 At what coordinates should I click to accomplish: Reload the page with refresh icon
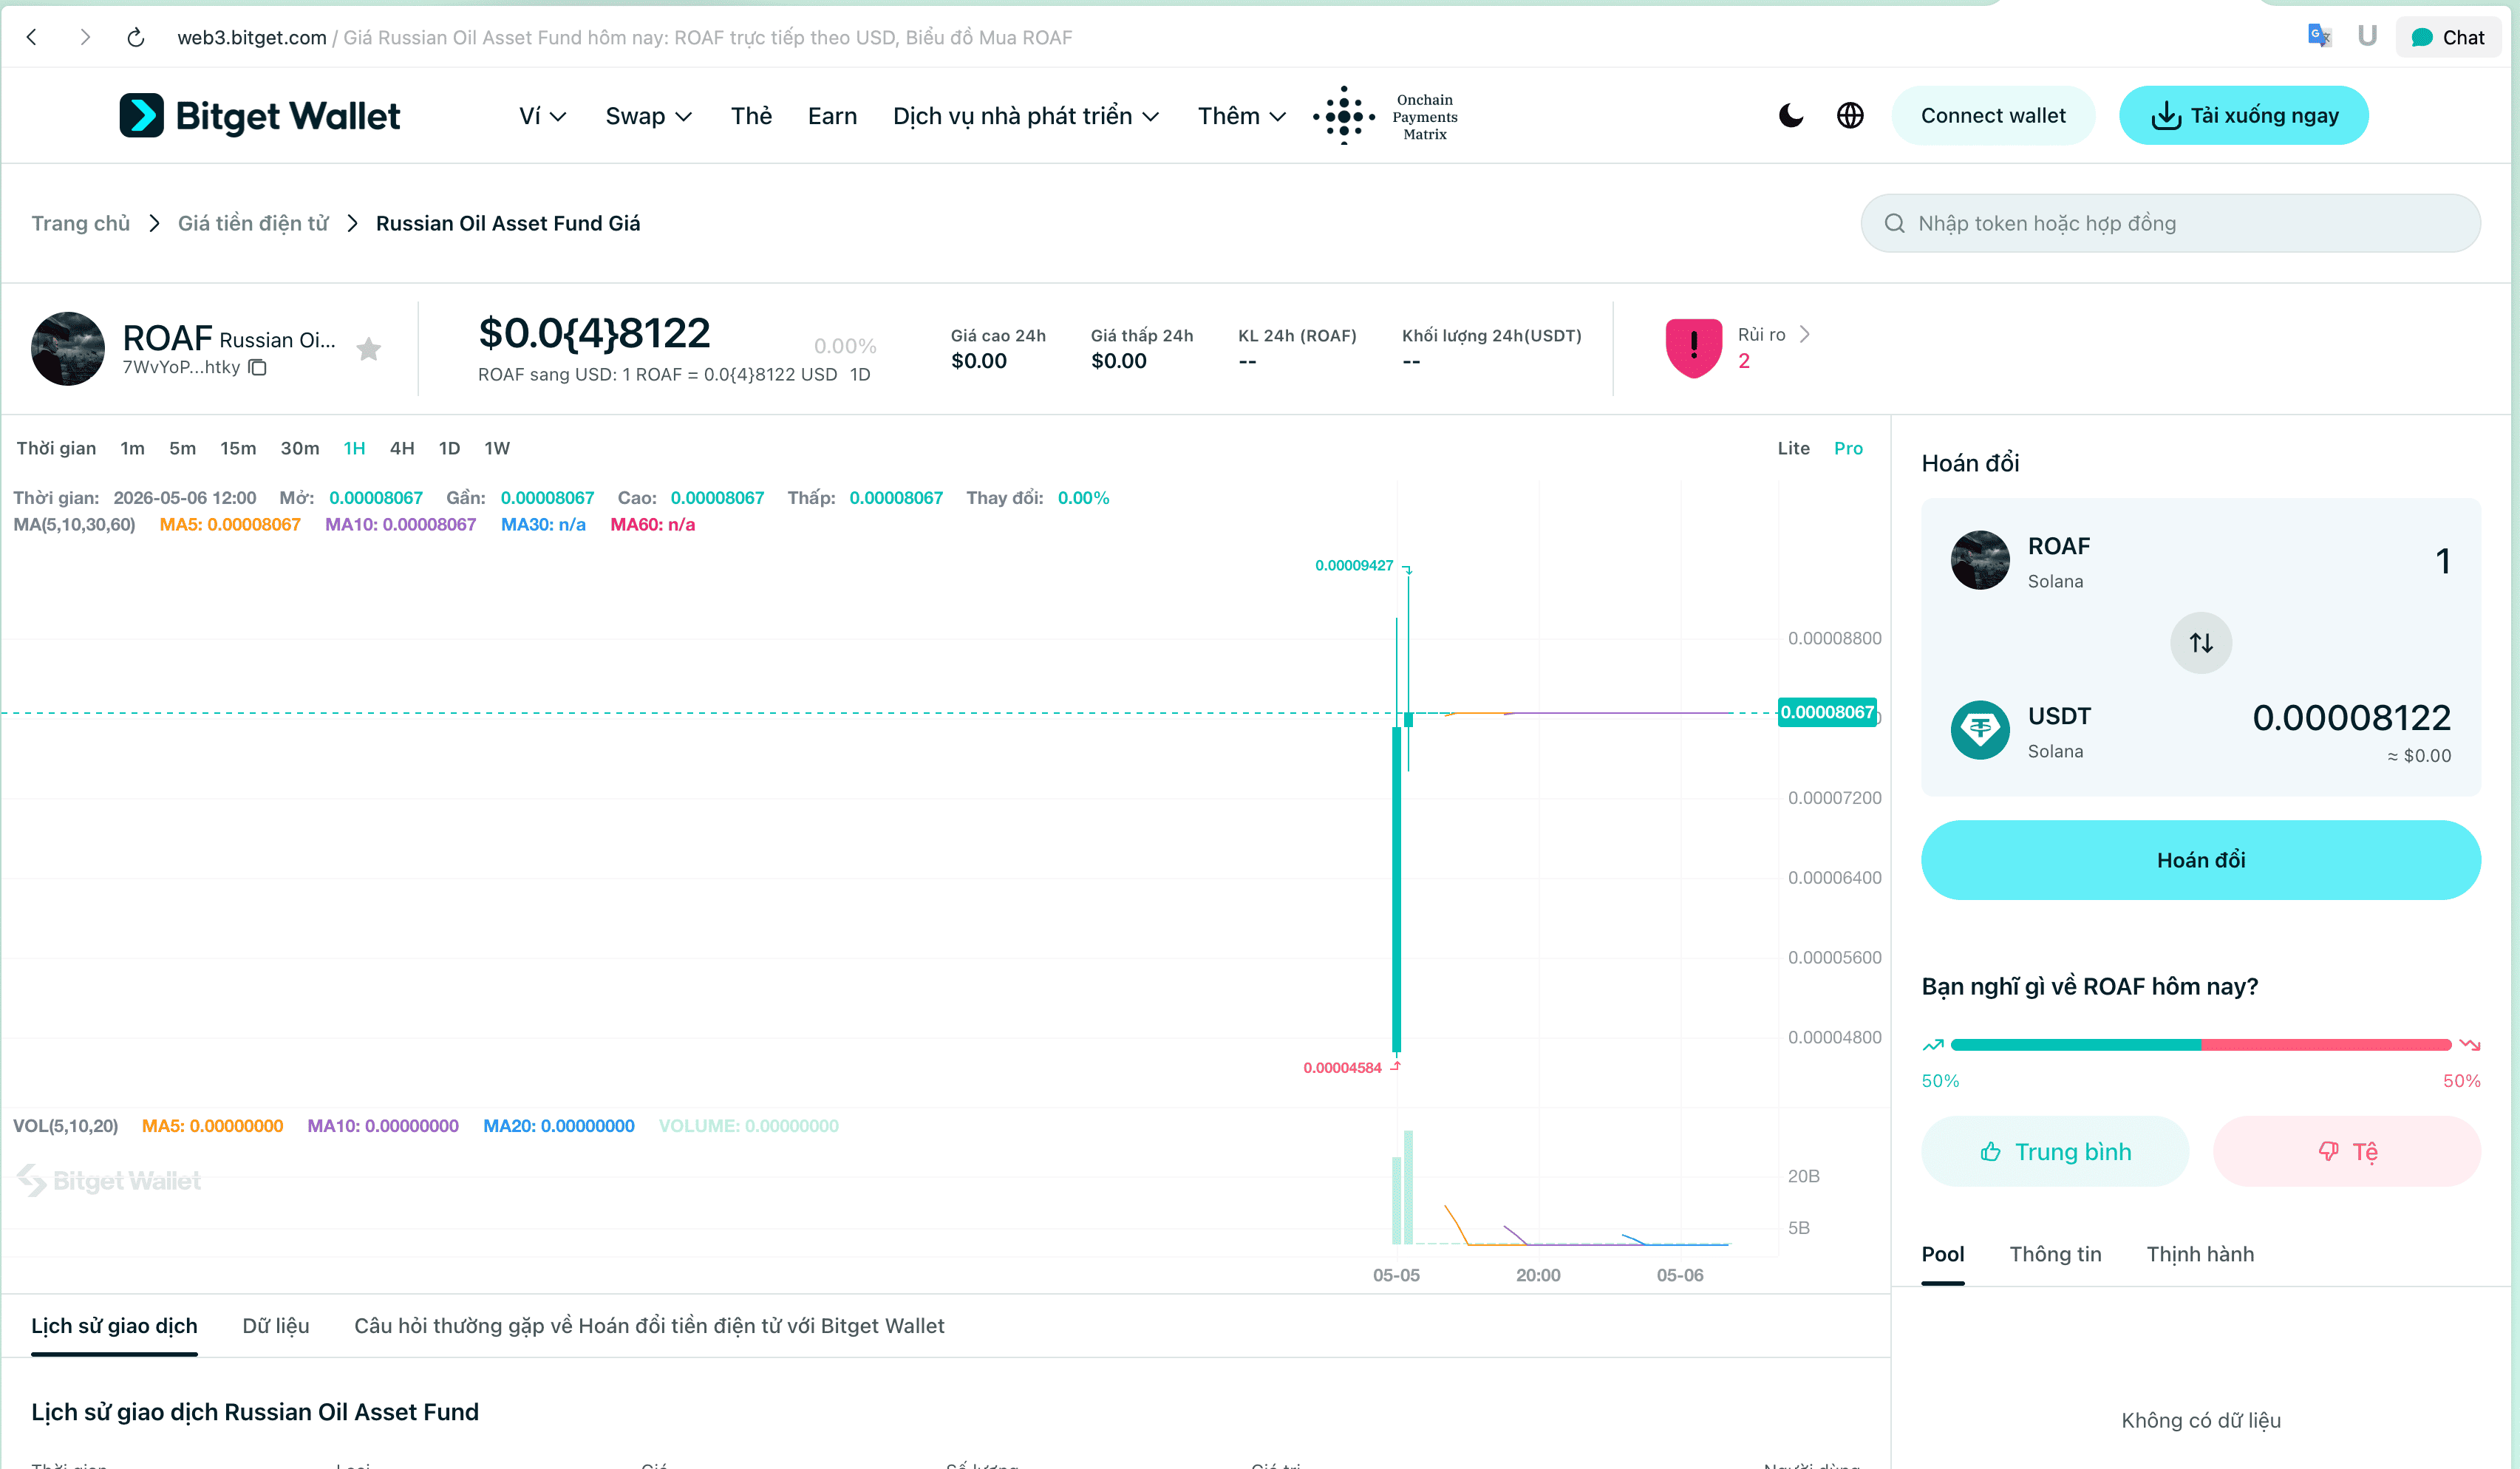click(136, 37)
